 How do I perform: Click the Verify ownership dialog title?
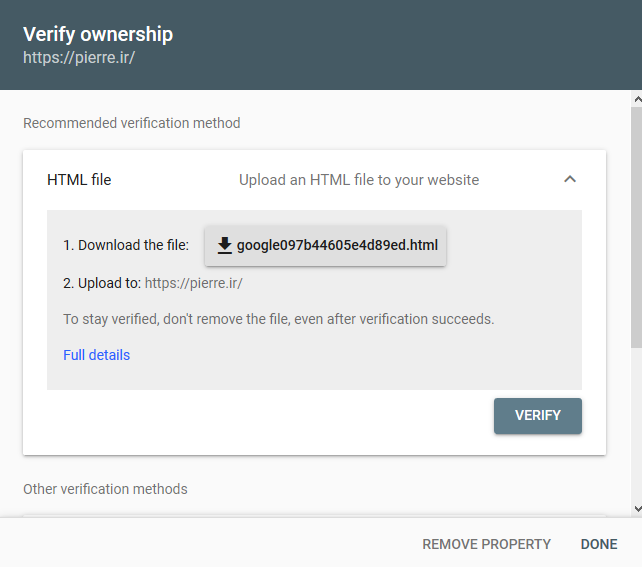98,34
